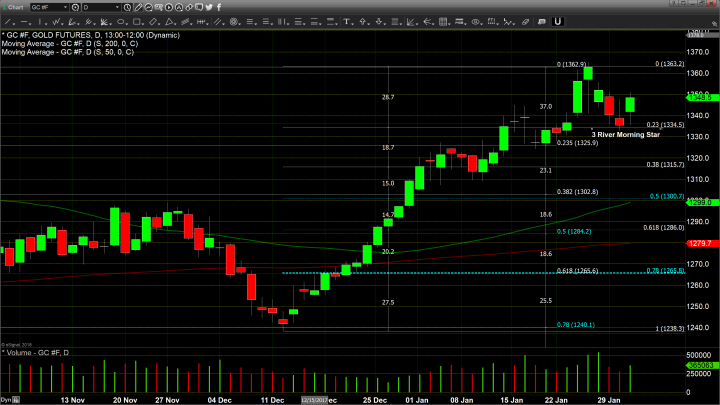This screenshot has height=405, width=720.
Task: Select the horizontal line drawing tool
Action: pyautogui.click(x=148, y=7)
